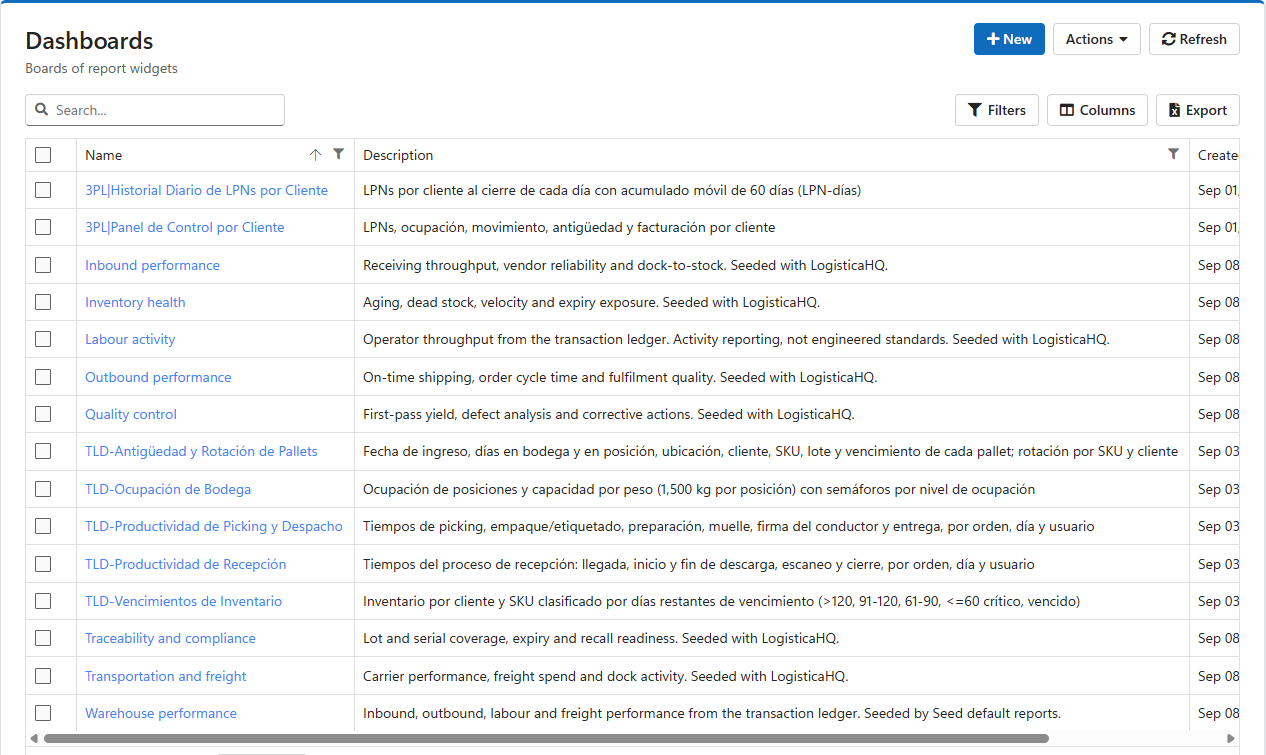
Task: Click the Export button
Action: click(x=1198, y=110)
